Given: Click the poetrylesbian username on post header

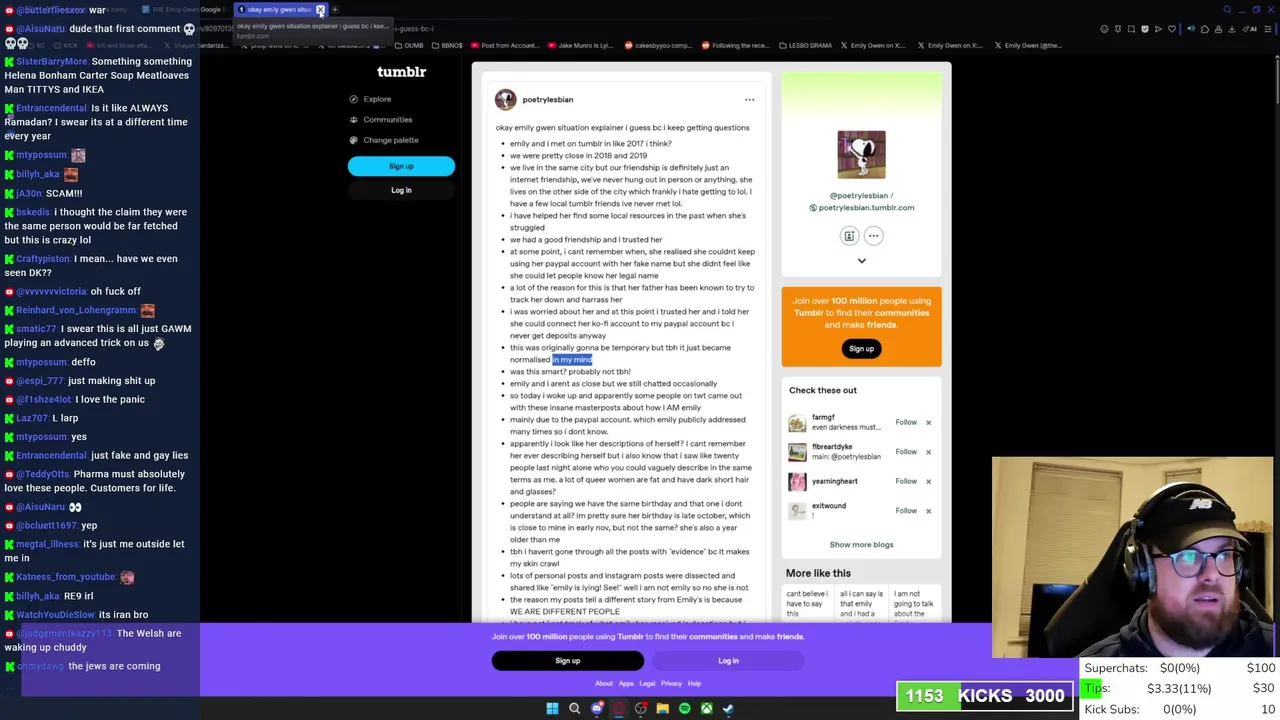Looking at the screenshot, I should [547, 100].
